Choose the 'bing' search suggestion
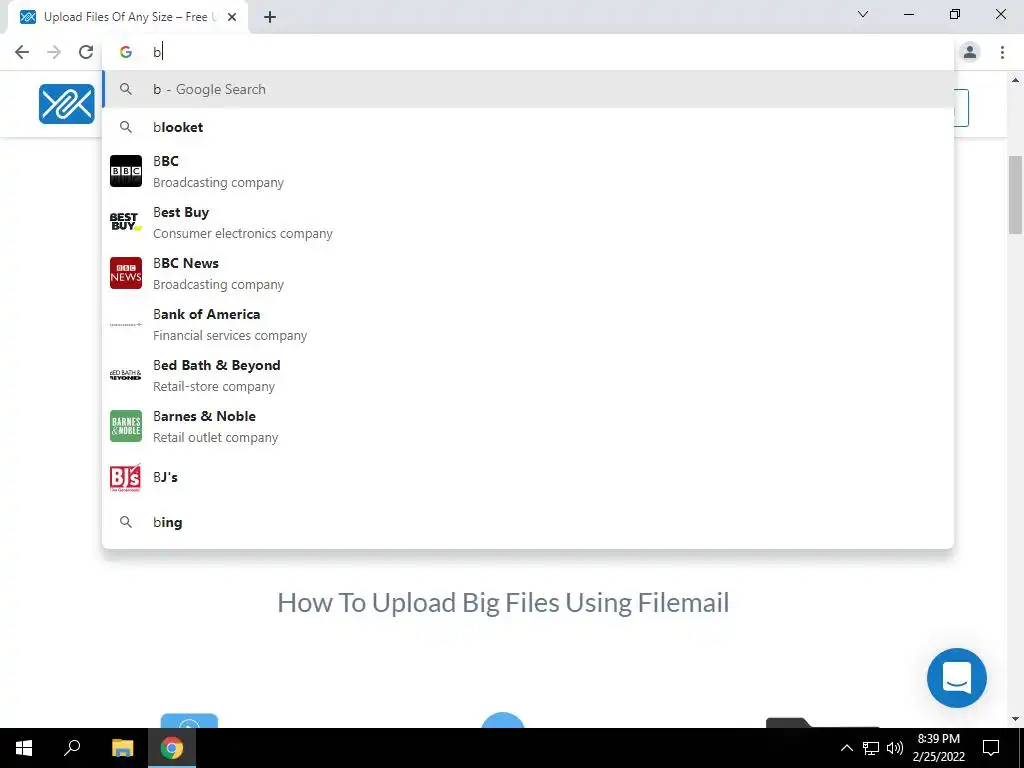This screenshot has width=1024, height=768. [x=528, y=522]
